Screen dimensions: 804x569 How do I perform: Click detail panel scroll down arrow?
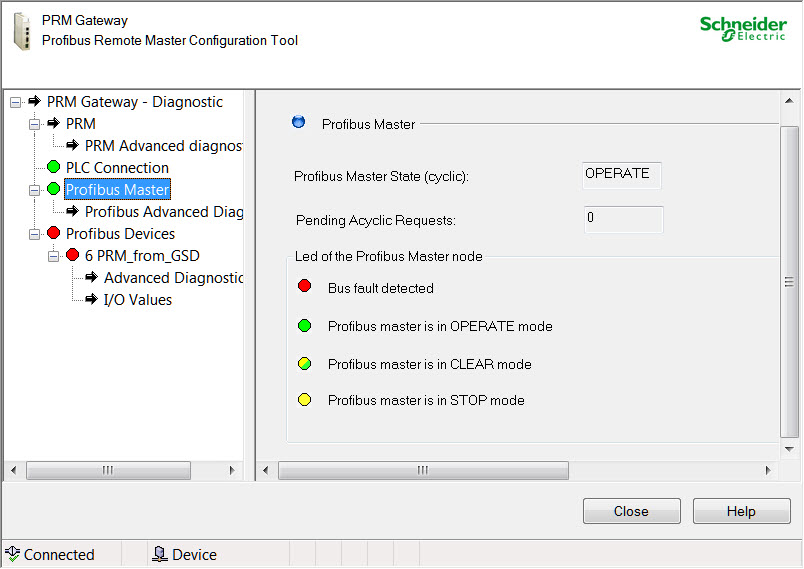click(x=790, y=449)
